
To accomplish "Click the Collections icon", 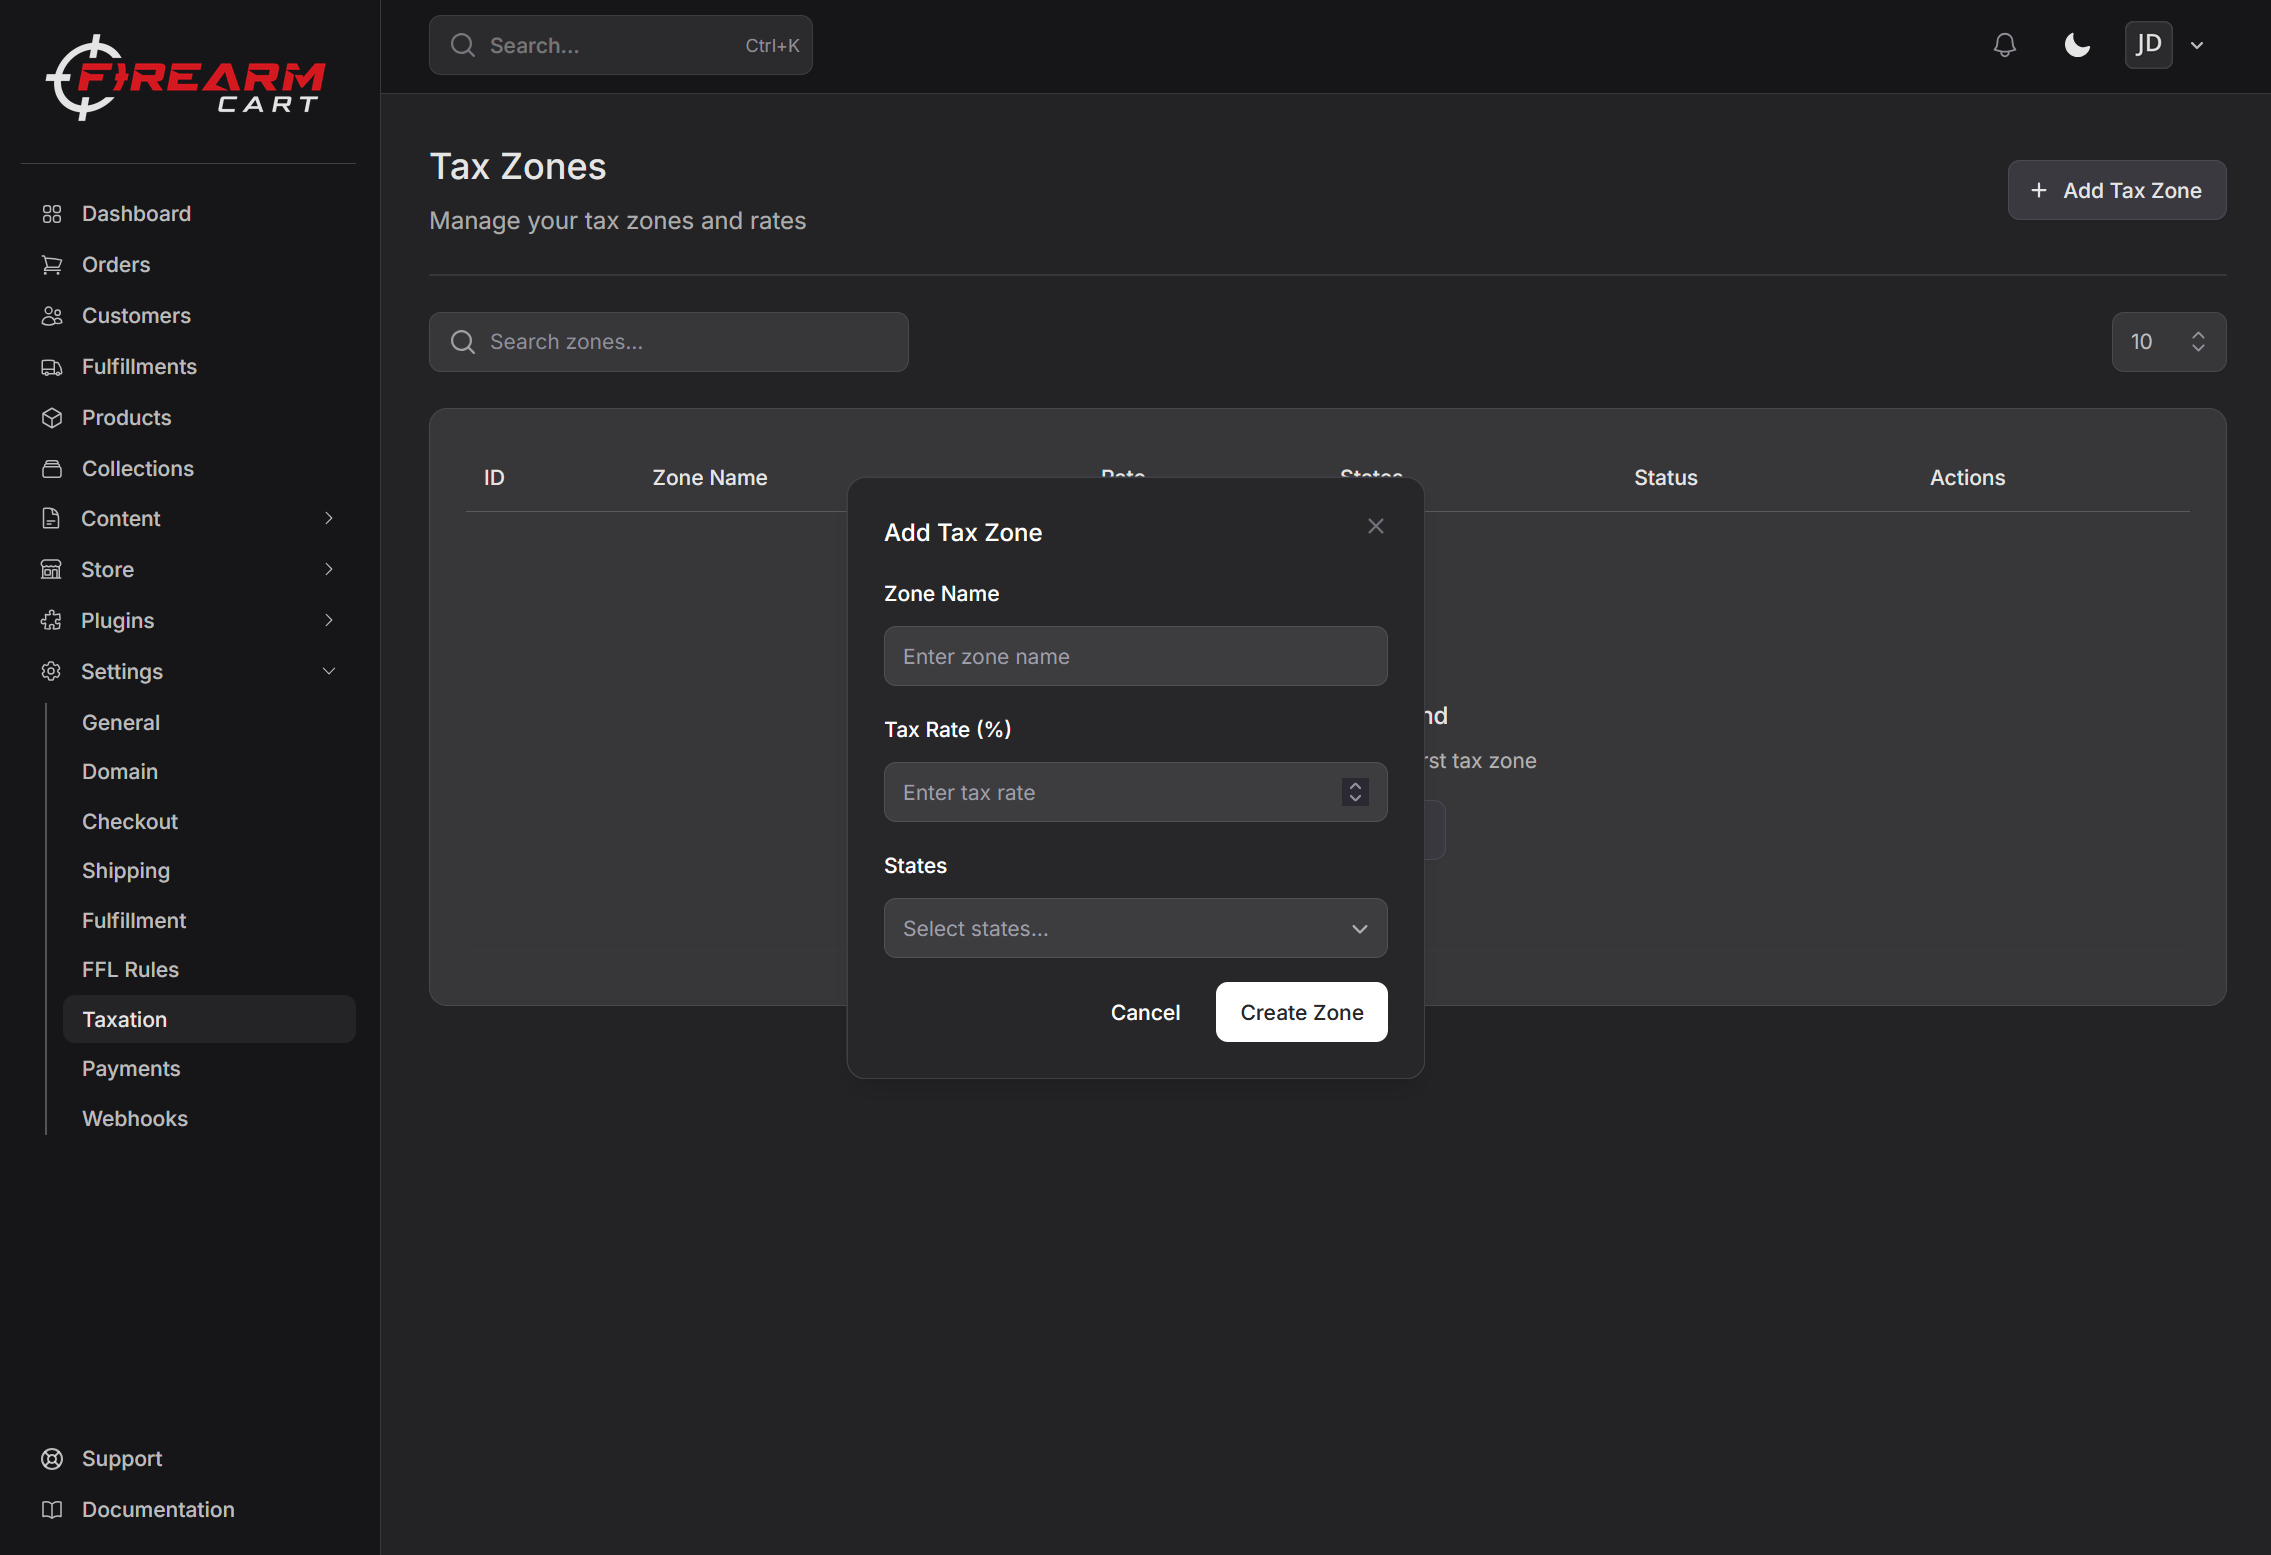I will coord(52,469).
